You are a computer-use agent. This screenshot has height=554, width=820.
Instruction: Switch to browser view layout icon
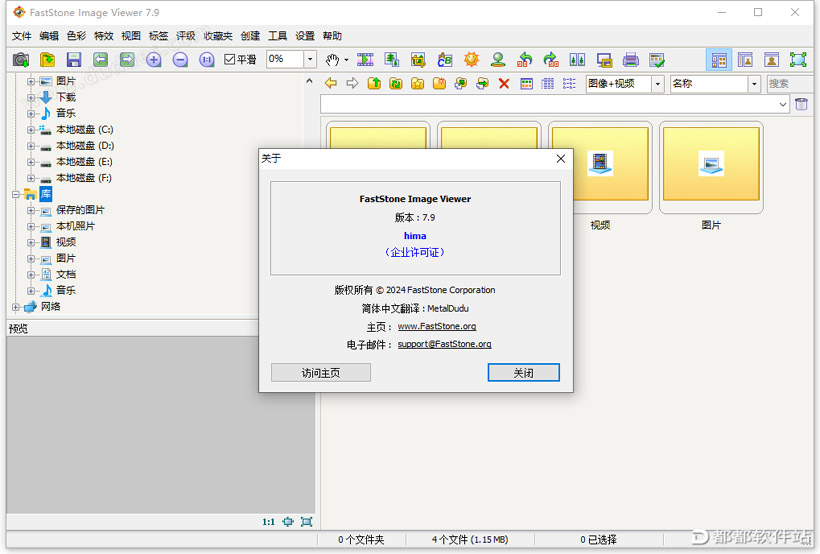point(719,60)
